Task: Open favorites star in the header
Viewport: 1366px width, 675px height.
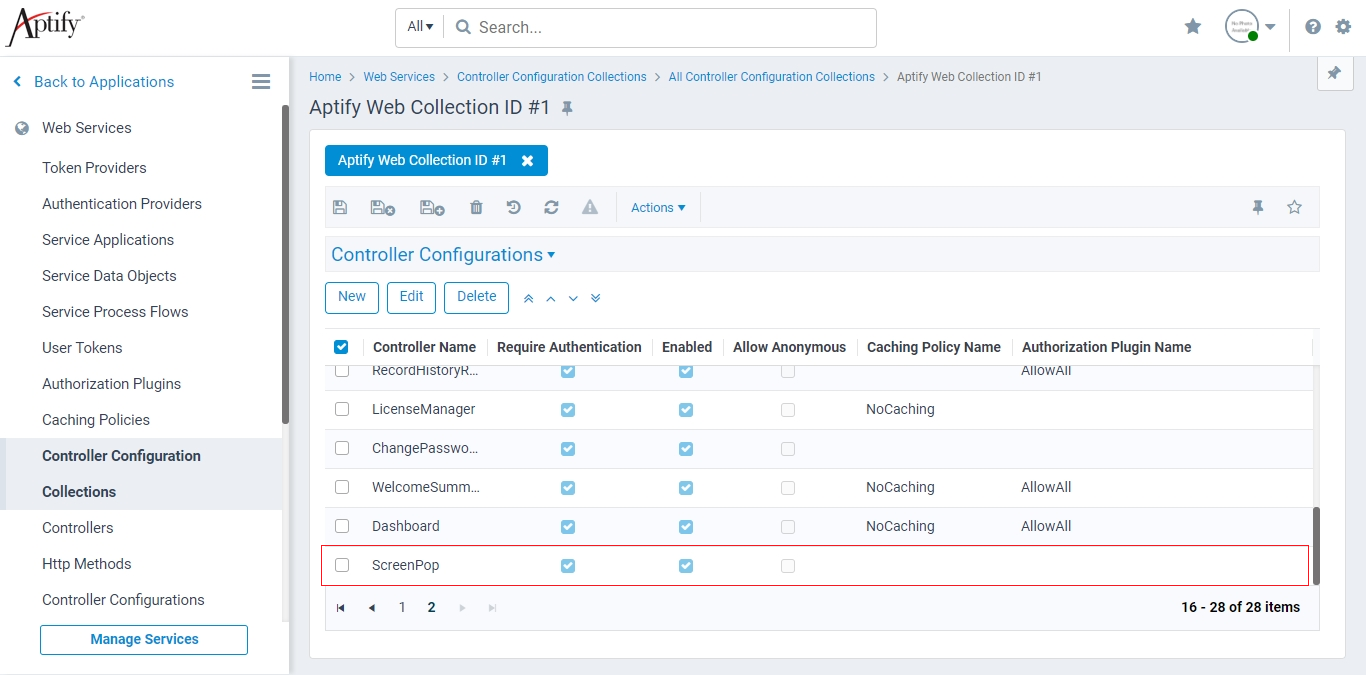Action: coord(1193,27)
